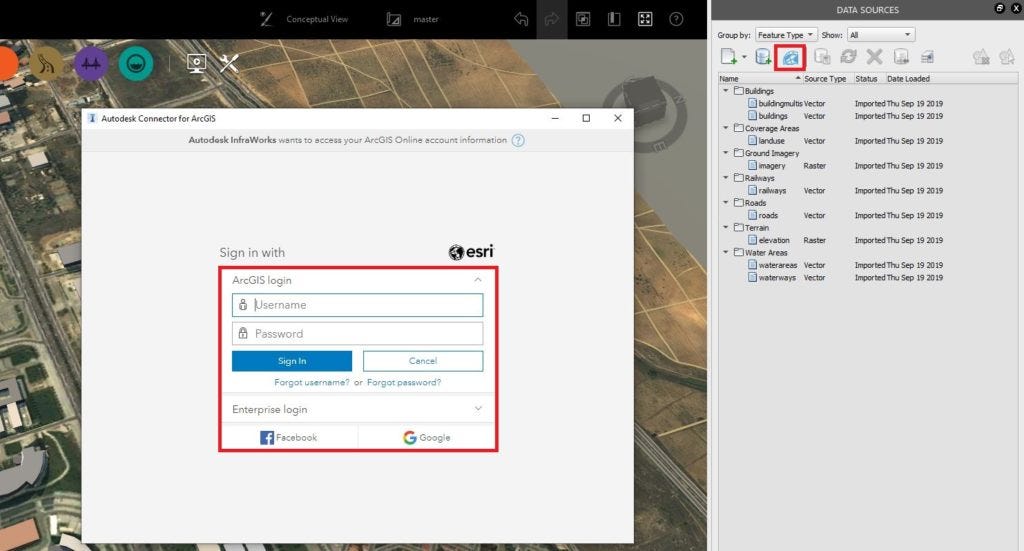Click the Forgot password? link

click(x=404, y=383)
